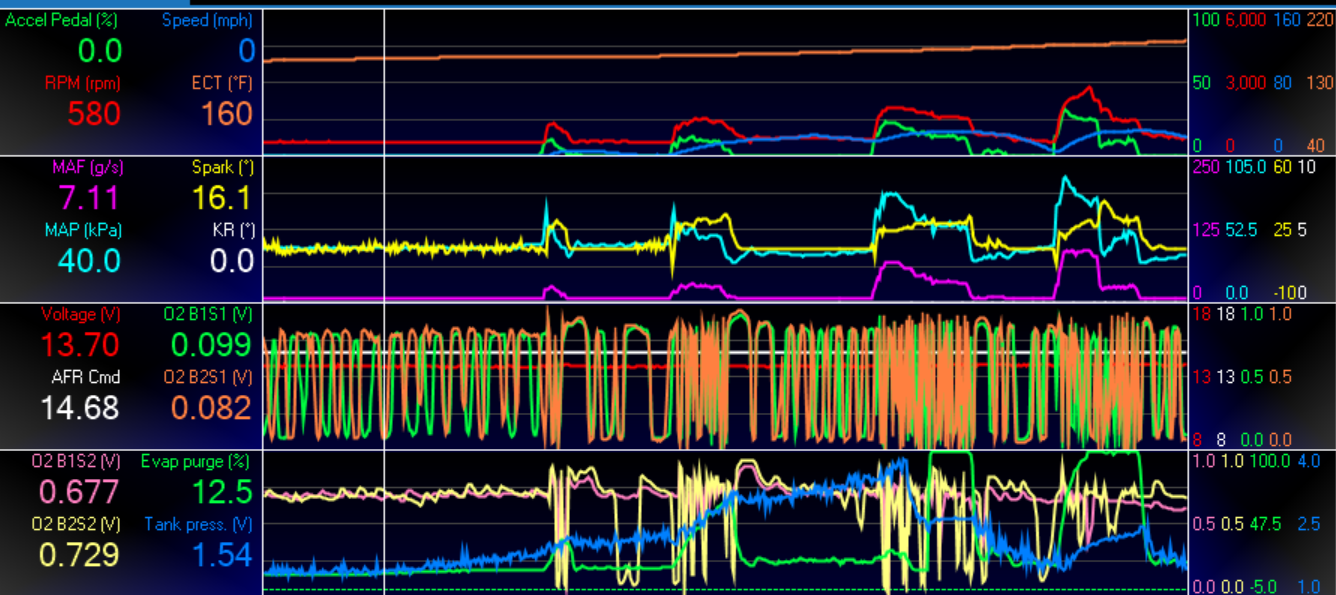Click the O2 B2S1 (V) channel label
The height and width of the screenshot is (595, 1336).
click(x=208, y=377)
